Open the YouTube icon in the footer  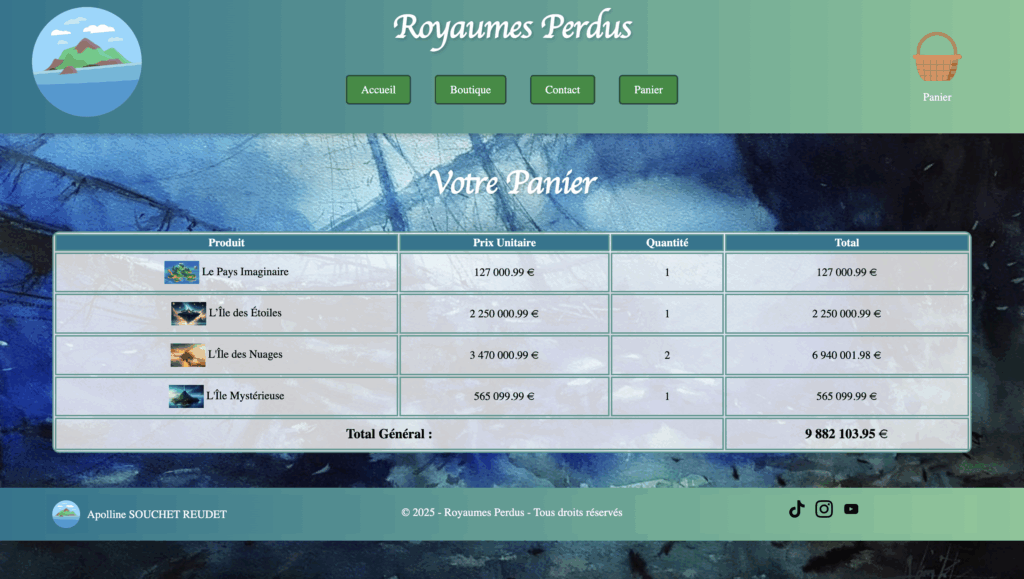pyautogui.click(x=851, y=509)
